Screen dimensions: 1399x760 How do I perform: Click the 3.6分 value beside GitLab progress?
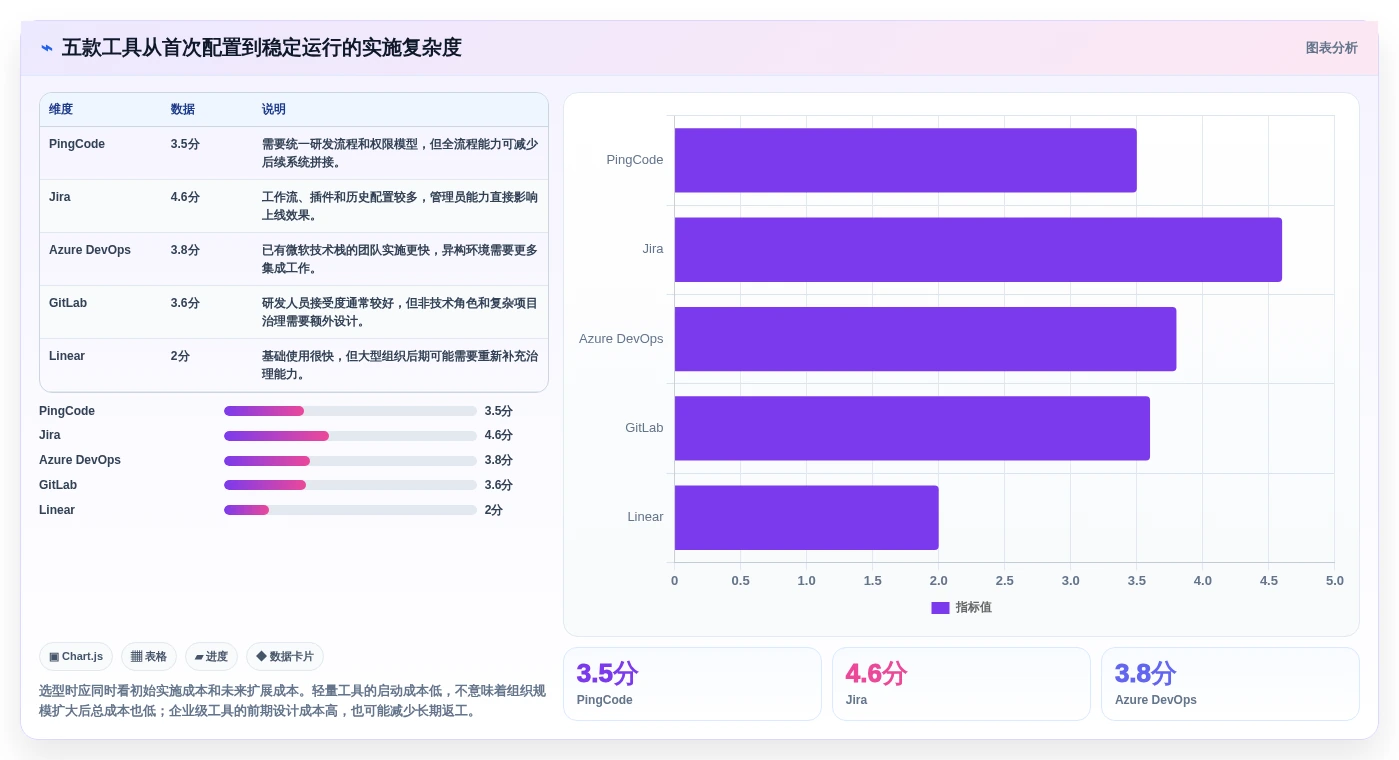coord(499,485)
